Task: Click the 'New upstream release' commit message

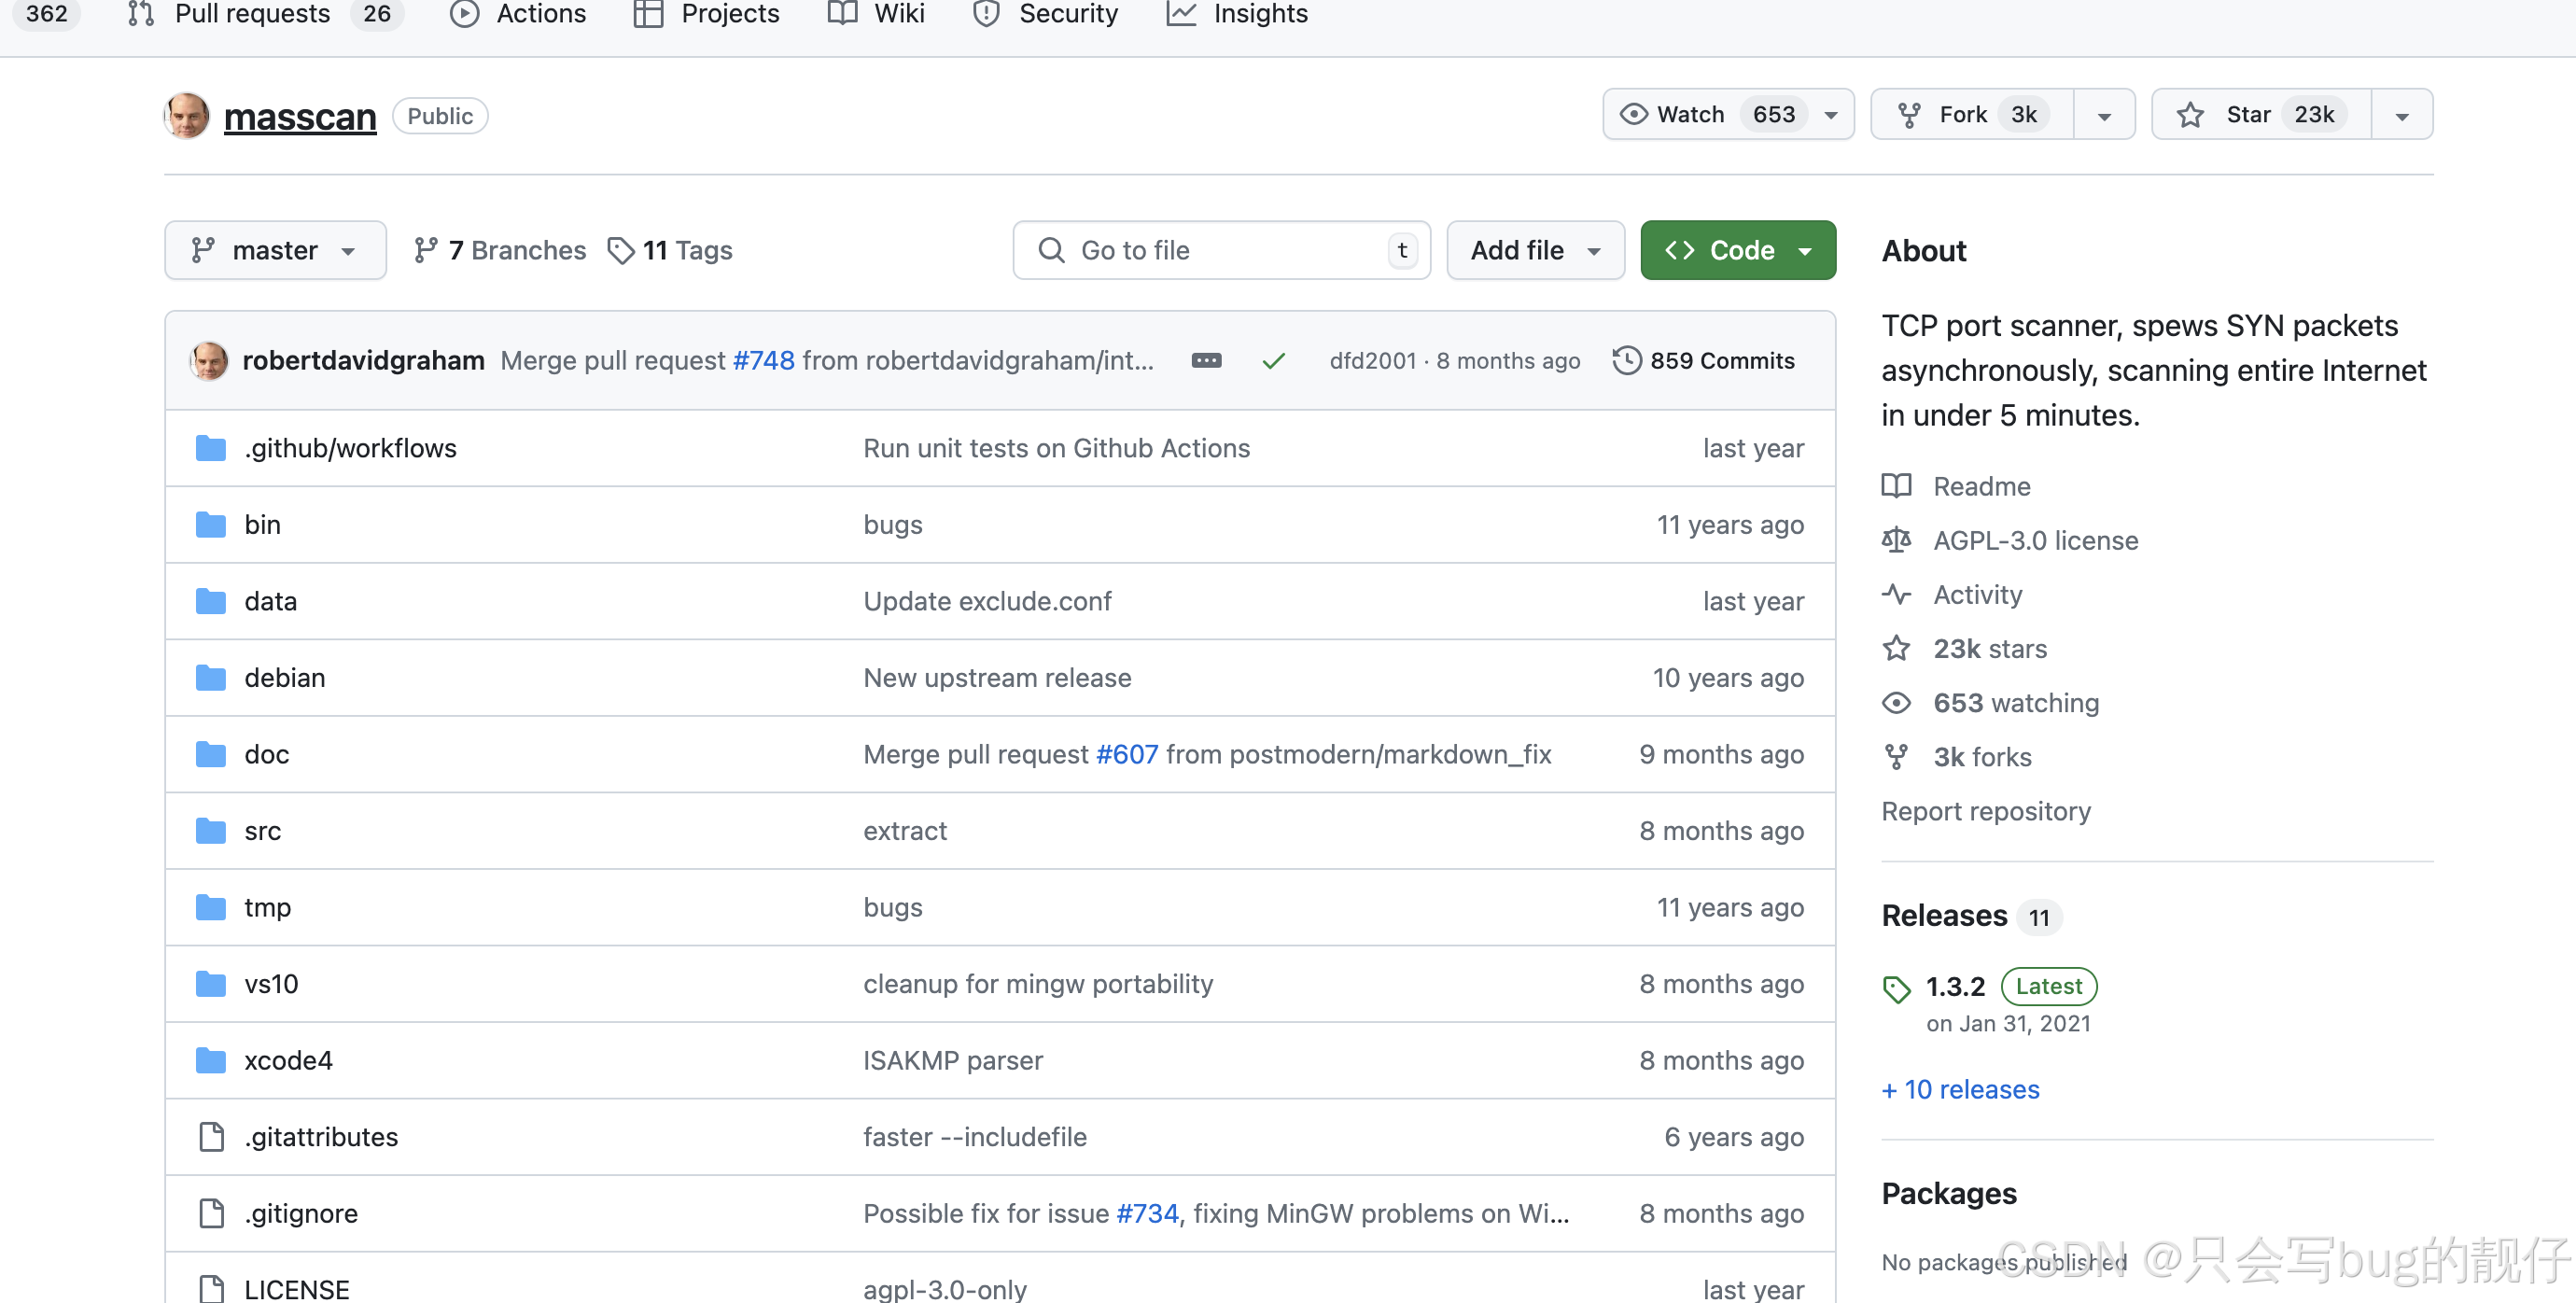Action: (996, 677)
